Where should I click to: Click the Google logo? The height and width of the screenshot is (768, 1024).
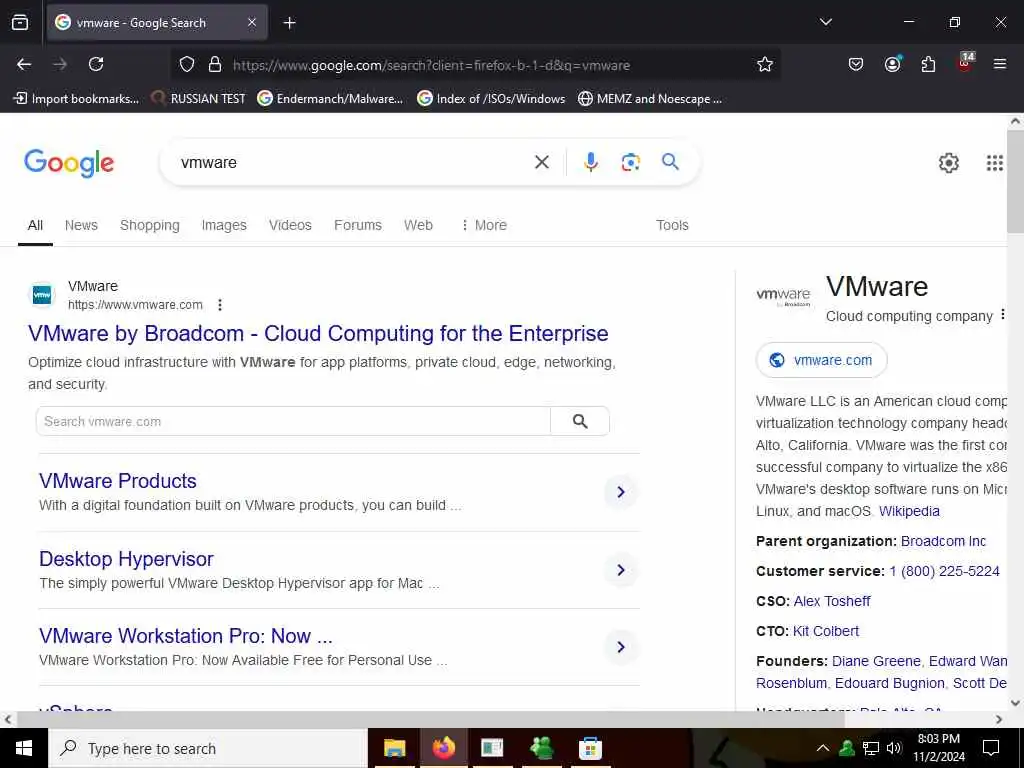(69, 163)
